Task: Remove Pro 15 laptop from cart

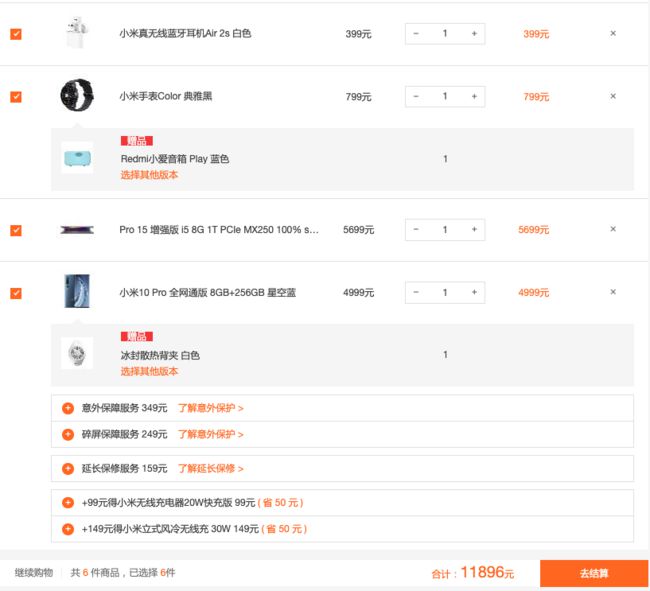Action: click(613, 229)
